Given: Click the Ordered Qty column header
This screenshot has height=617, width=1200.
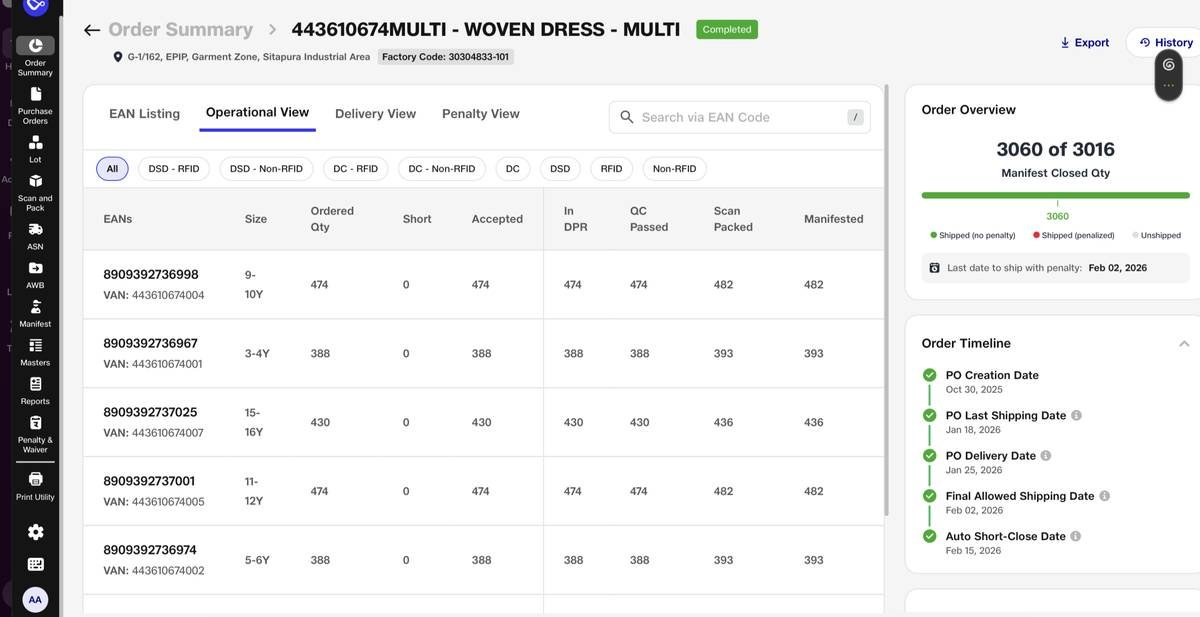Looking at the screenshot, I should pyautogui.click(x=332, y=219).
